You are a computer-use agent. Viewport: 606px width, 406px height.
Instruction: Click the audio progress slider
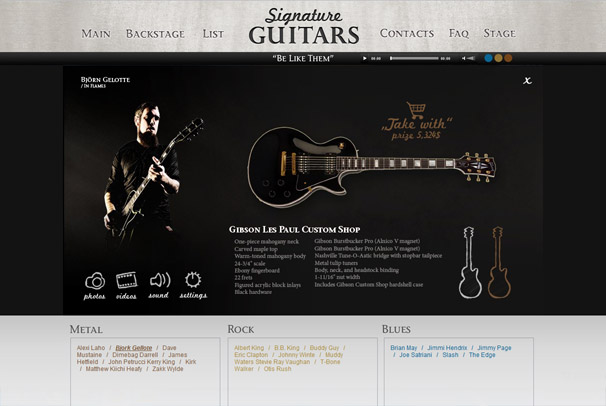[x=414, y=58]
